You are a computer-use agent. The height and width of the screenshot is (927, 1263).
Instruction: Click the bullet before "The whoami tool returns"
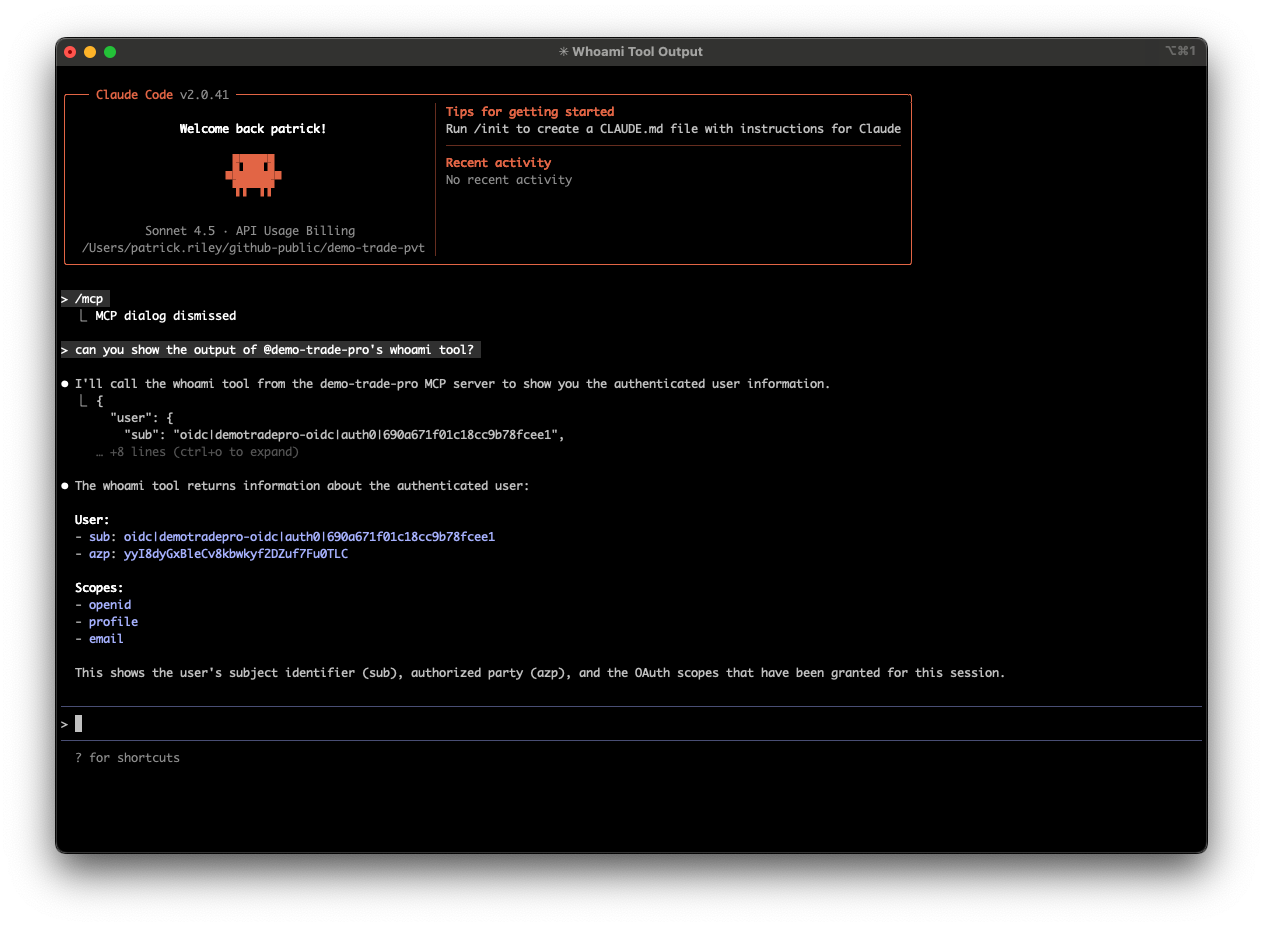(x=65, y=486)
